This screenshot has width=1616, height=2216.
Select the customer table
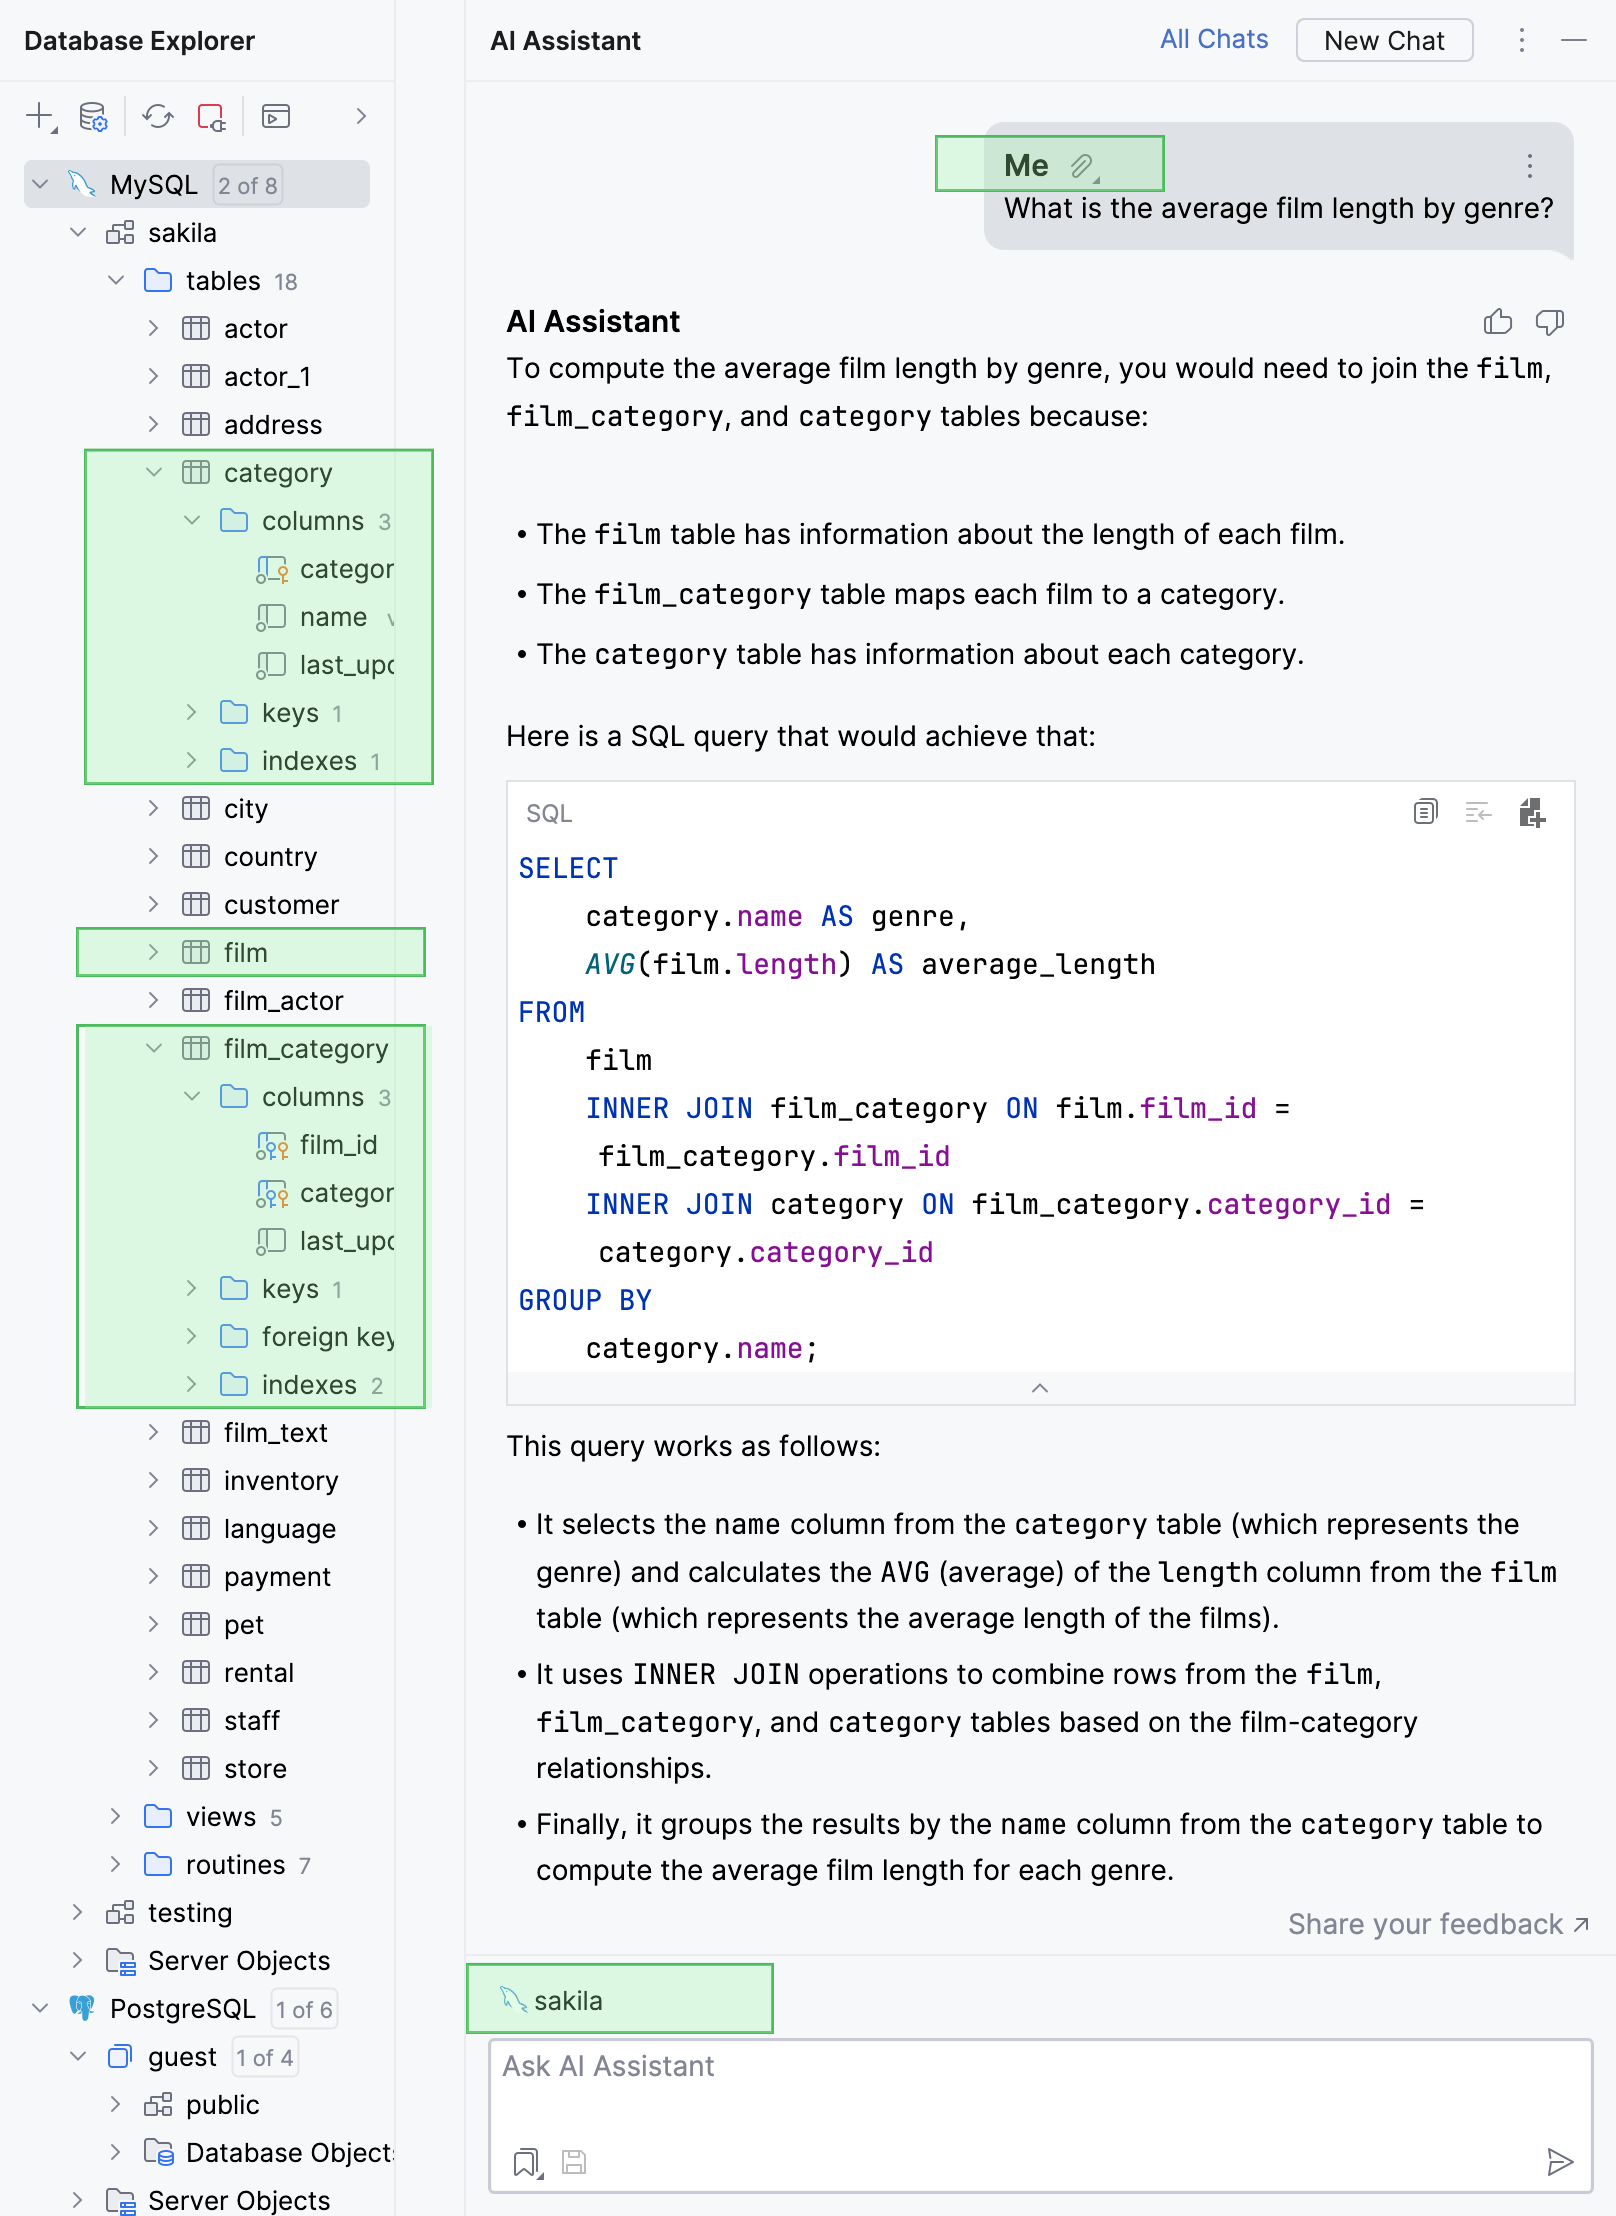tap(281, 905)
